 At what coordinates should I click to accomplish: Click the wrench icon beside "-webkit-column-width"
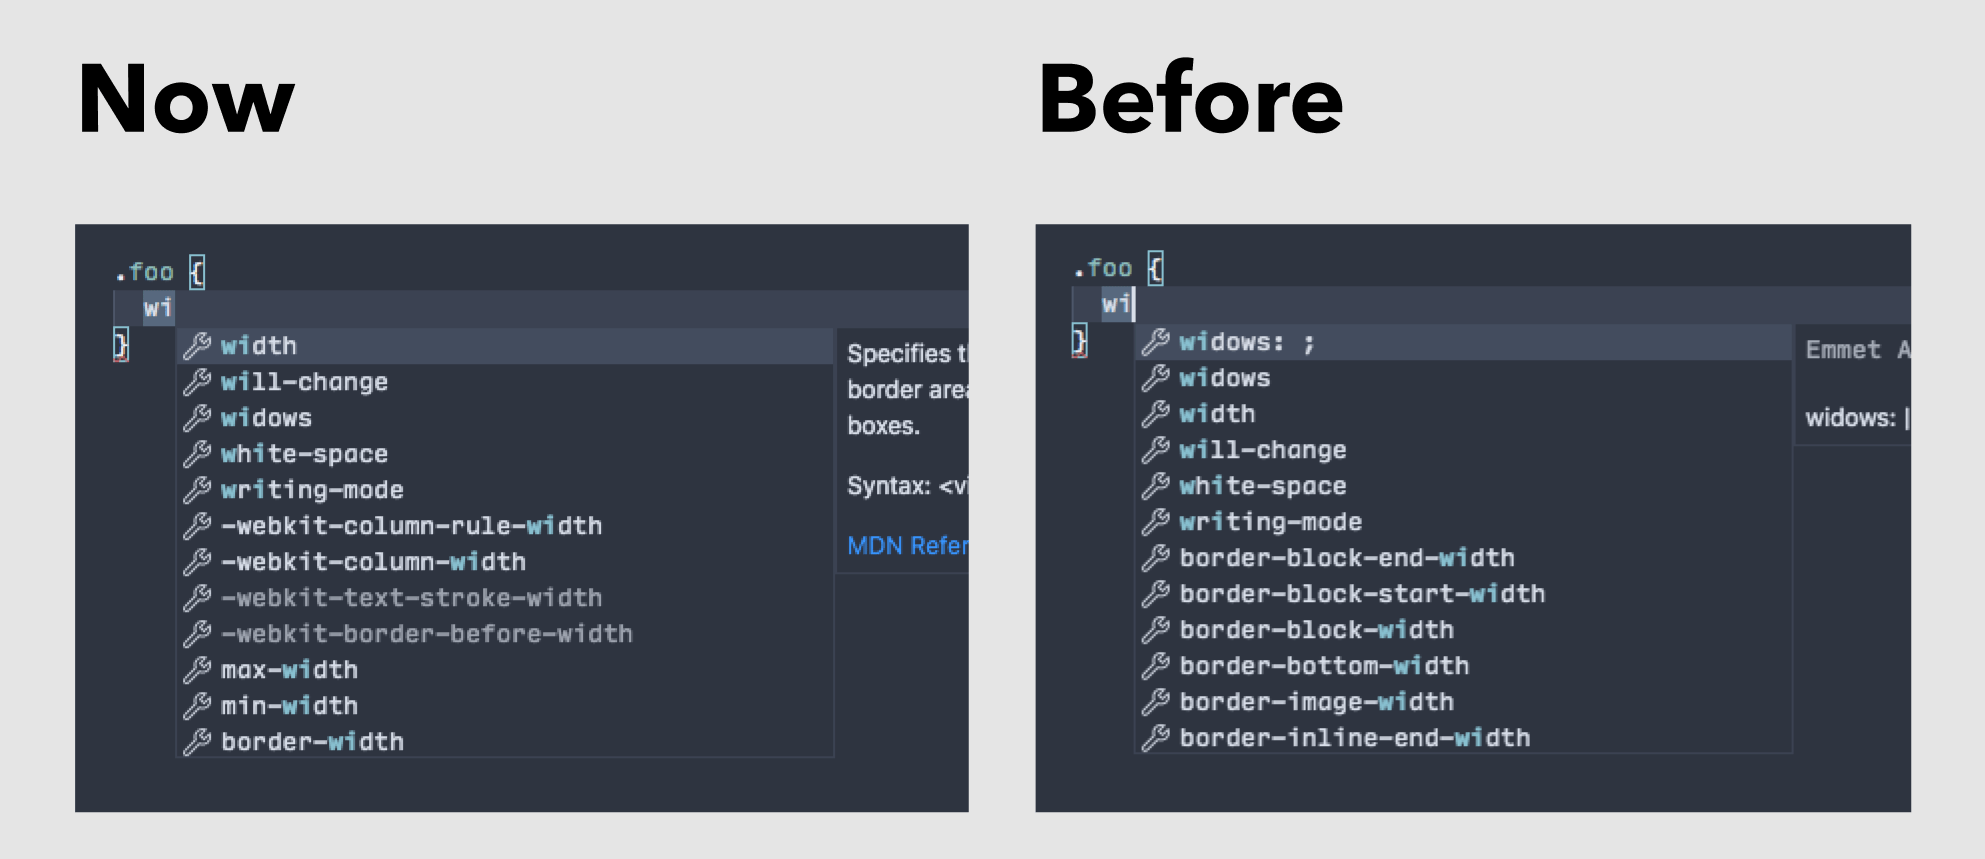click(x=196, y=561)
